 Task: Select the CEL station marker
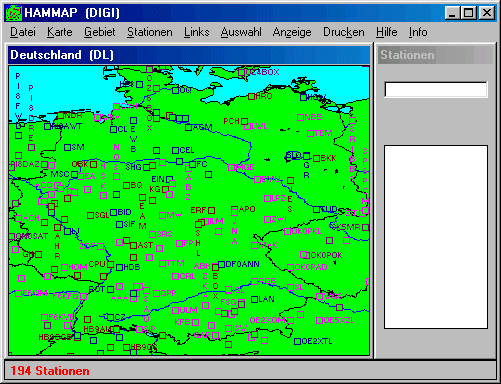[175, 150]
